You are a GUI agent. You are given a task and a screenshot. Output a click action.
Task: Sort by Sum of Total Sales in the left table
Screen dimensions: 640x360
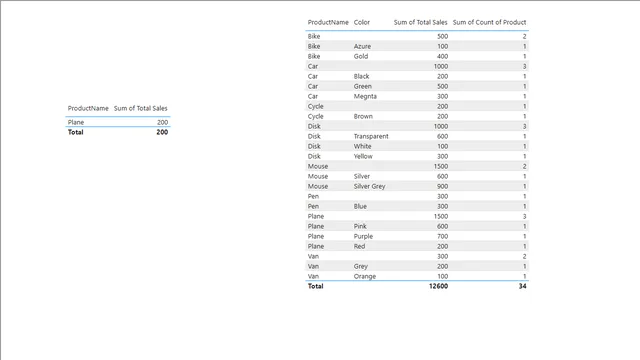[140, 108]
